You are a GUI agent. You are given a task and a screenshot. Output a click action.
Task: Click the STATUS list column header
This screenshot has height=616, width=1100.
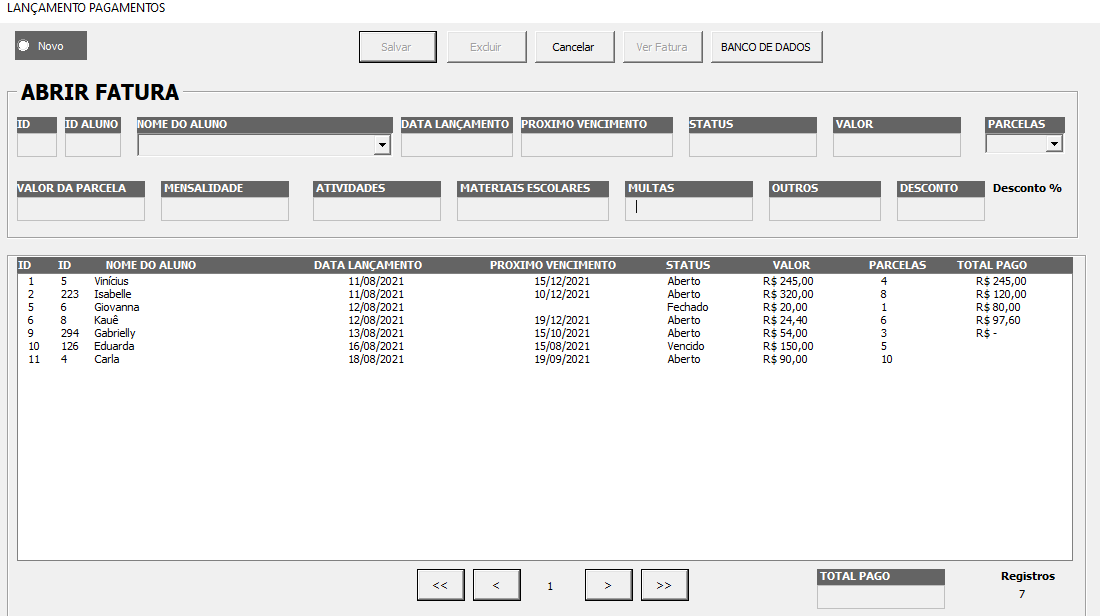(688, 265)
